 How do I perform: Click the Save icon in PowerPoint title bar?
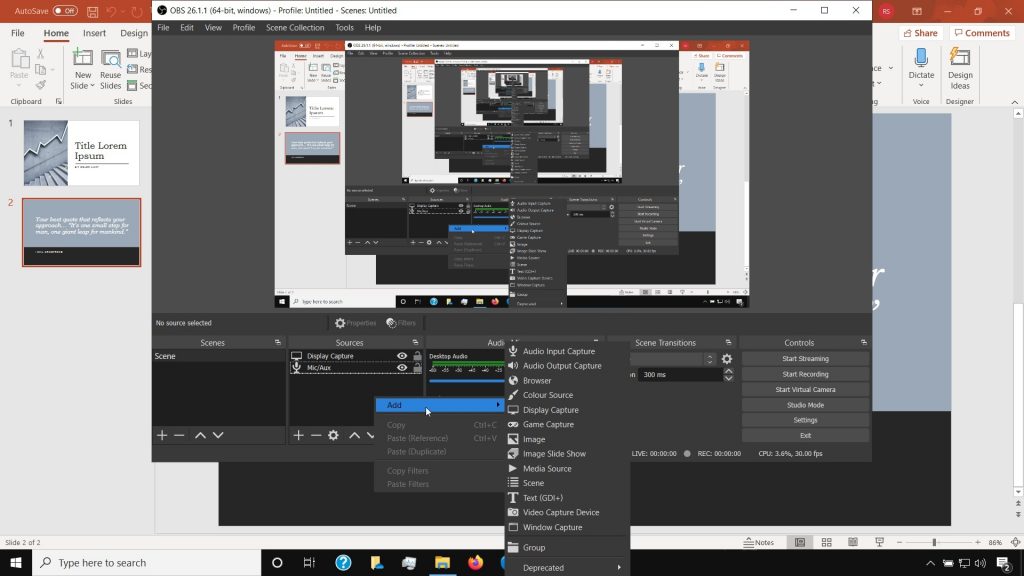coord(93,11)
